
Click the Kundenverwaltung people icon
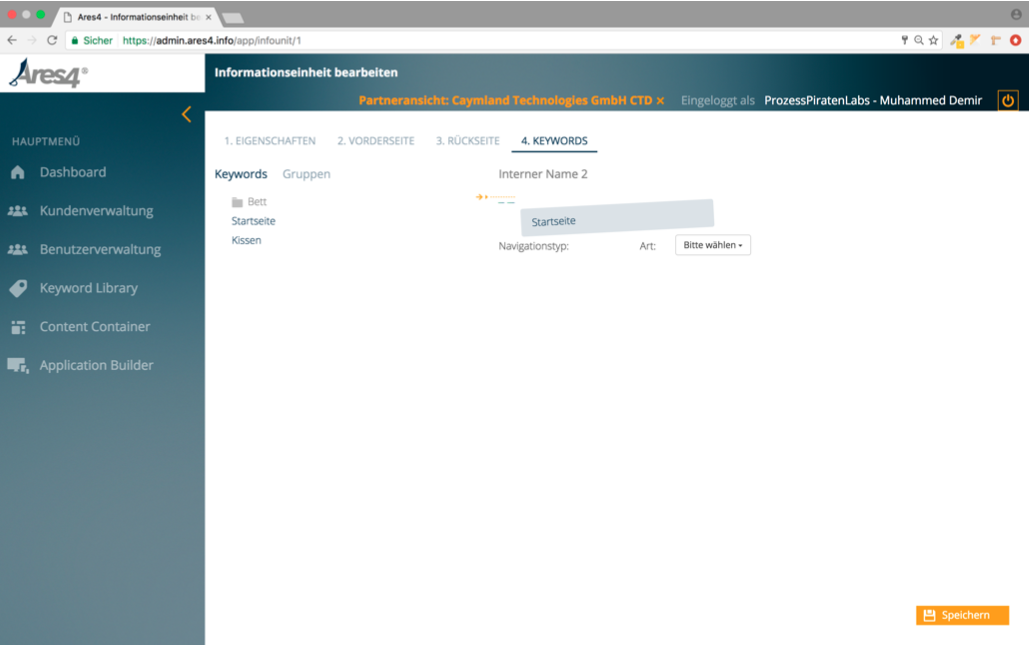18,211
